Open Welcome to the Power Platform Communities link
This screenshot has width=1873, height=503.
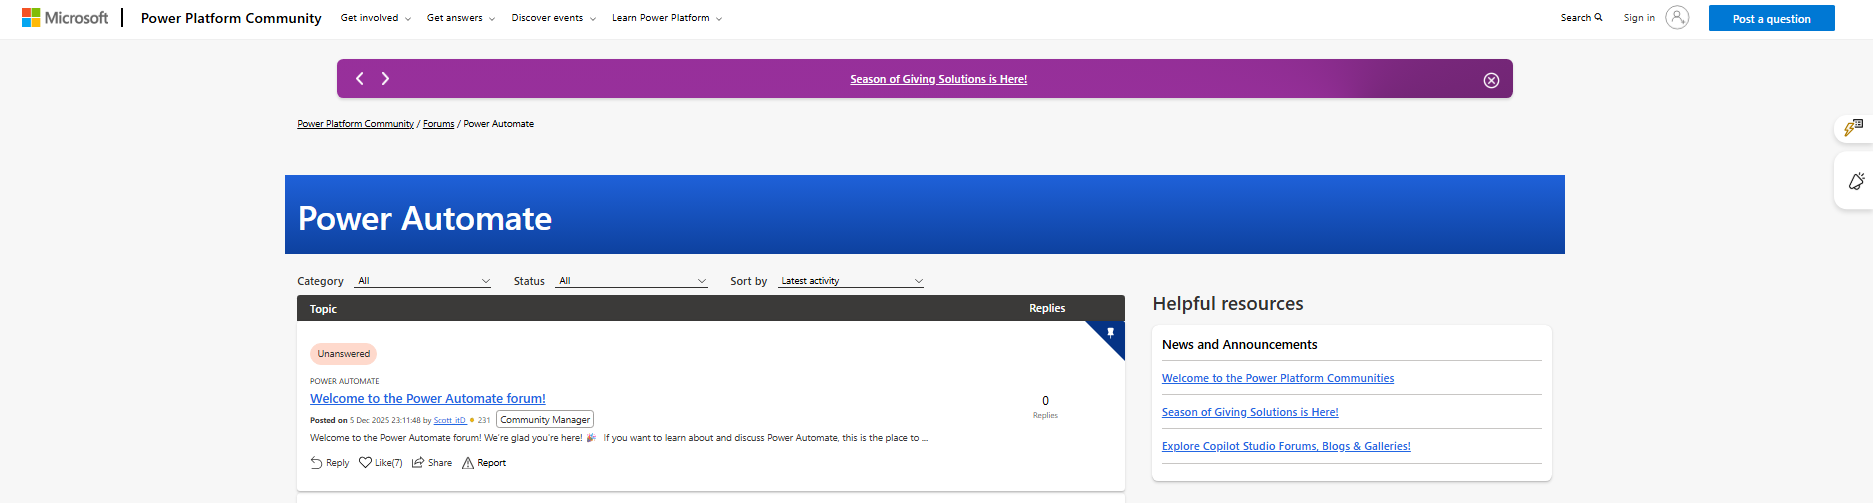click(1278, 378)
